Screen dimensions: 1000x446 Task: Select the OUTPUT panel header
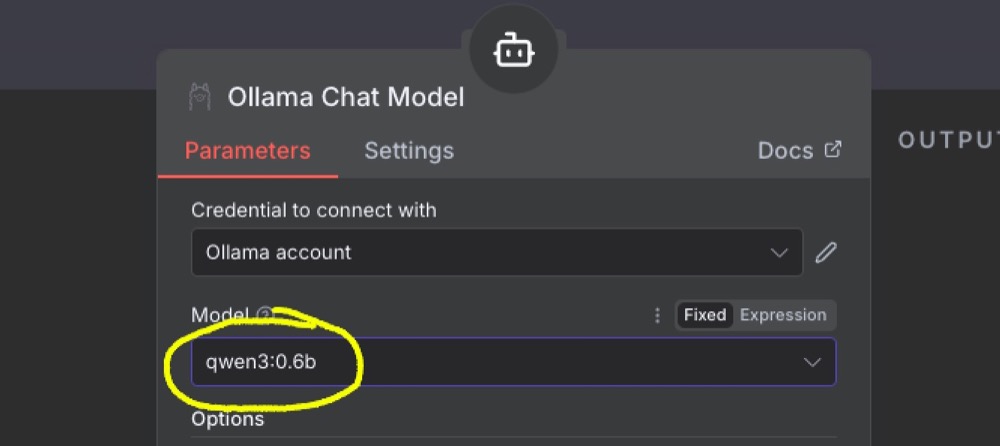[x=947, y=140]
